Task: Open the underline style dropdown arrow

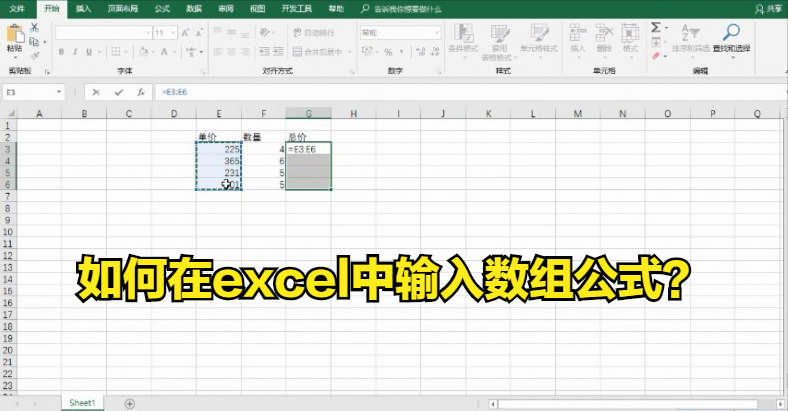Action: coord(99,52)
